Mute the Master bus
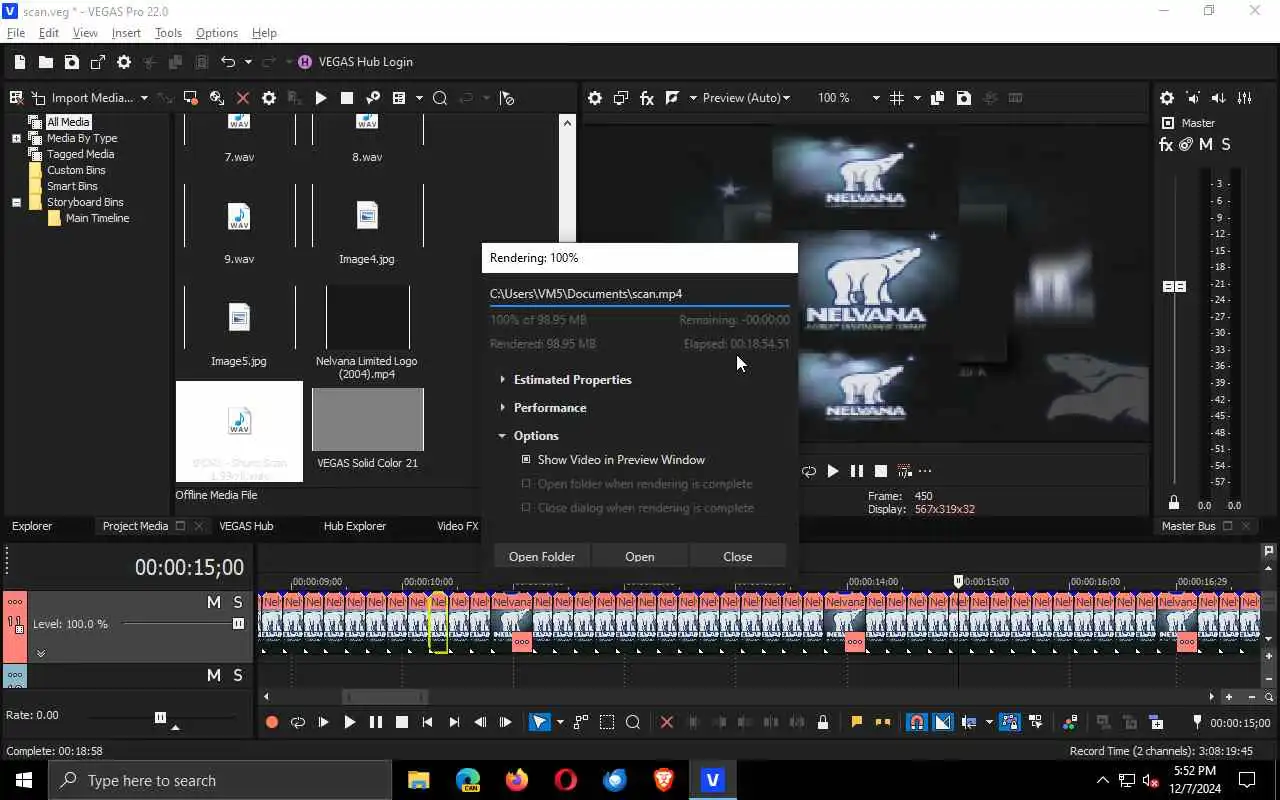Screen dimensions: 1280x800 tap(1206, 144)
